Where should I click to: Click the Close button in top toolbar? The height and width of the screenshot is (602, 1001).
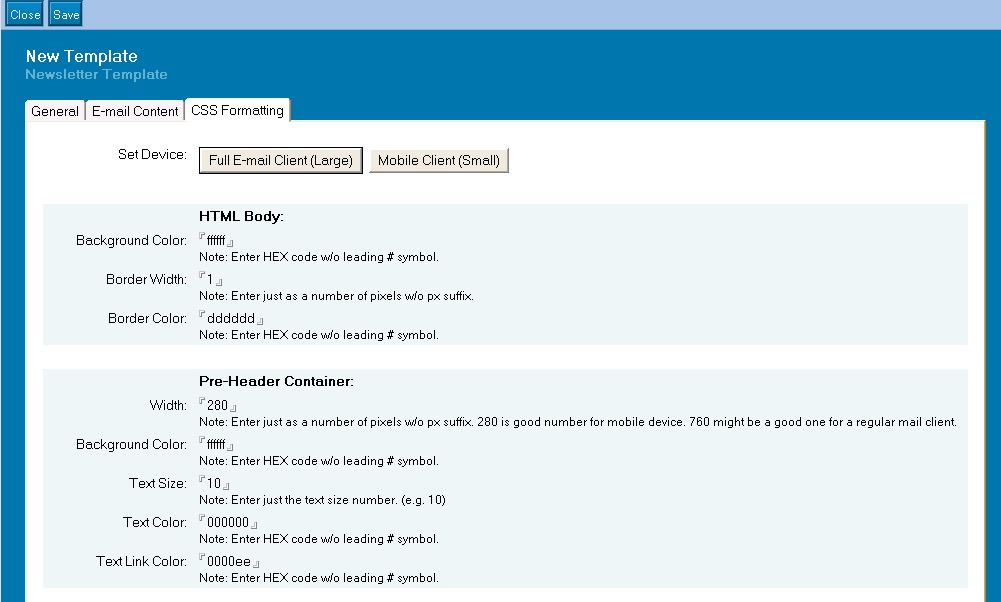click(x=25, y=15)
